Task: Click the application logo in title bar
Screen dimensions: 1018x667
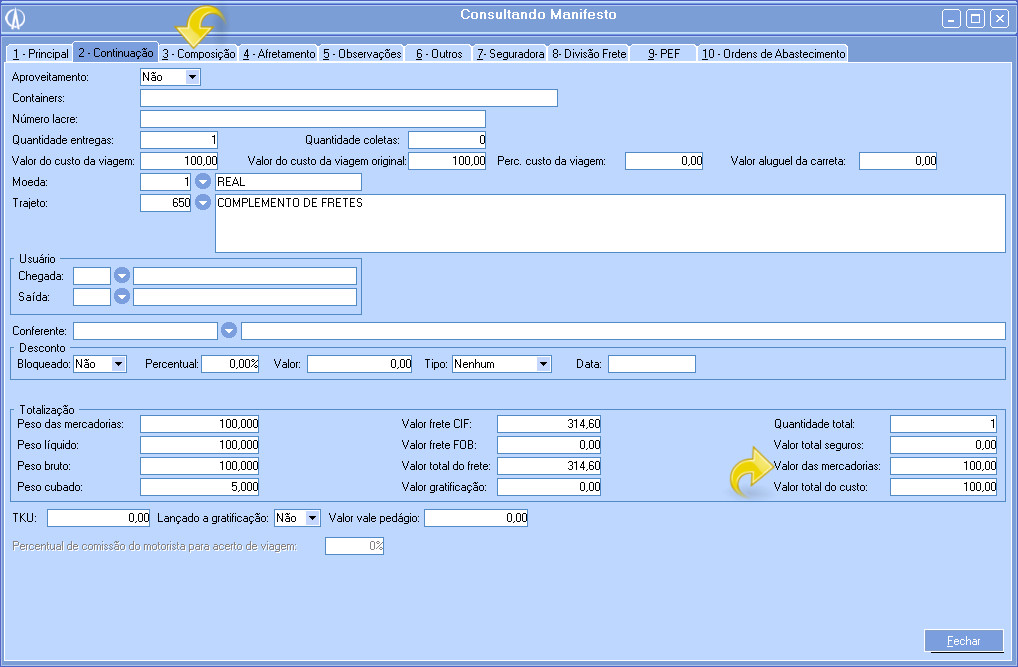Action: (x=16, y=18)
